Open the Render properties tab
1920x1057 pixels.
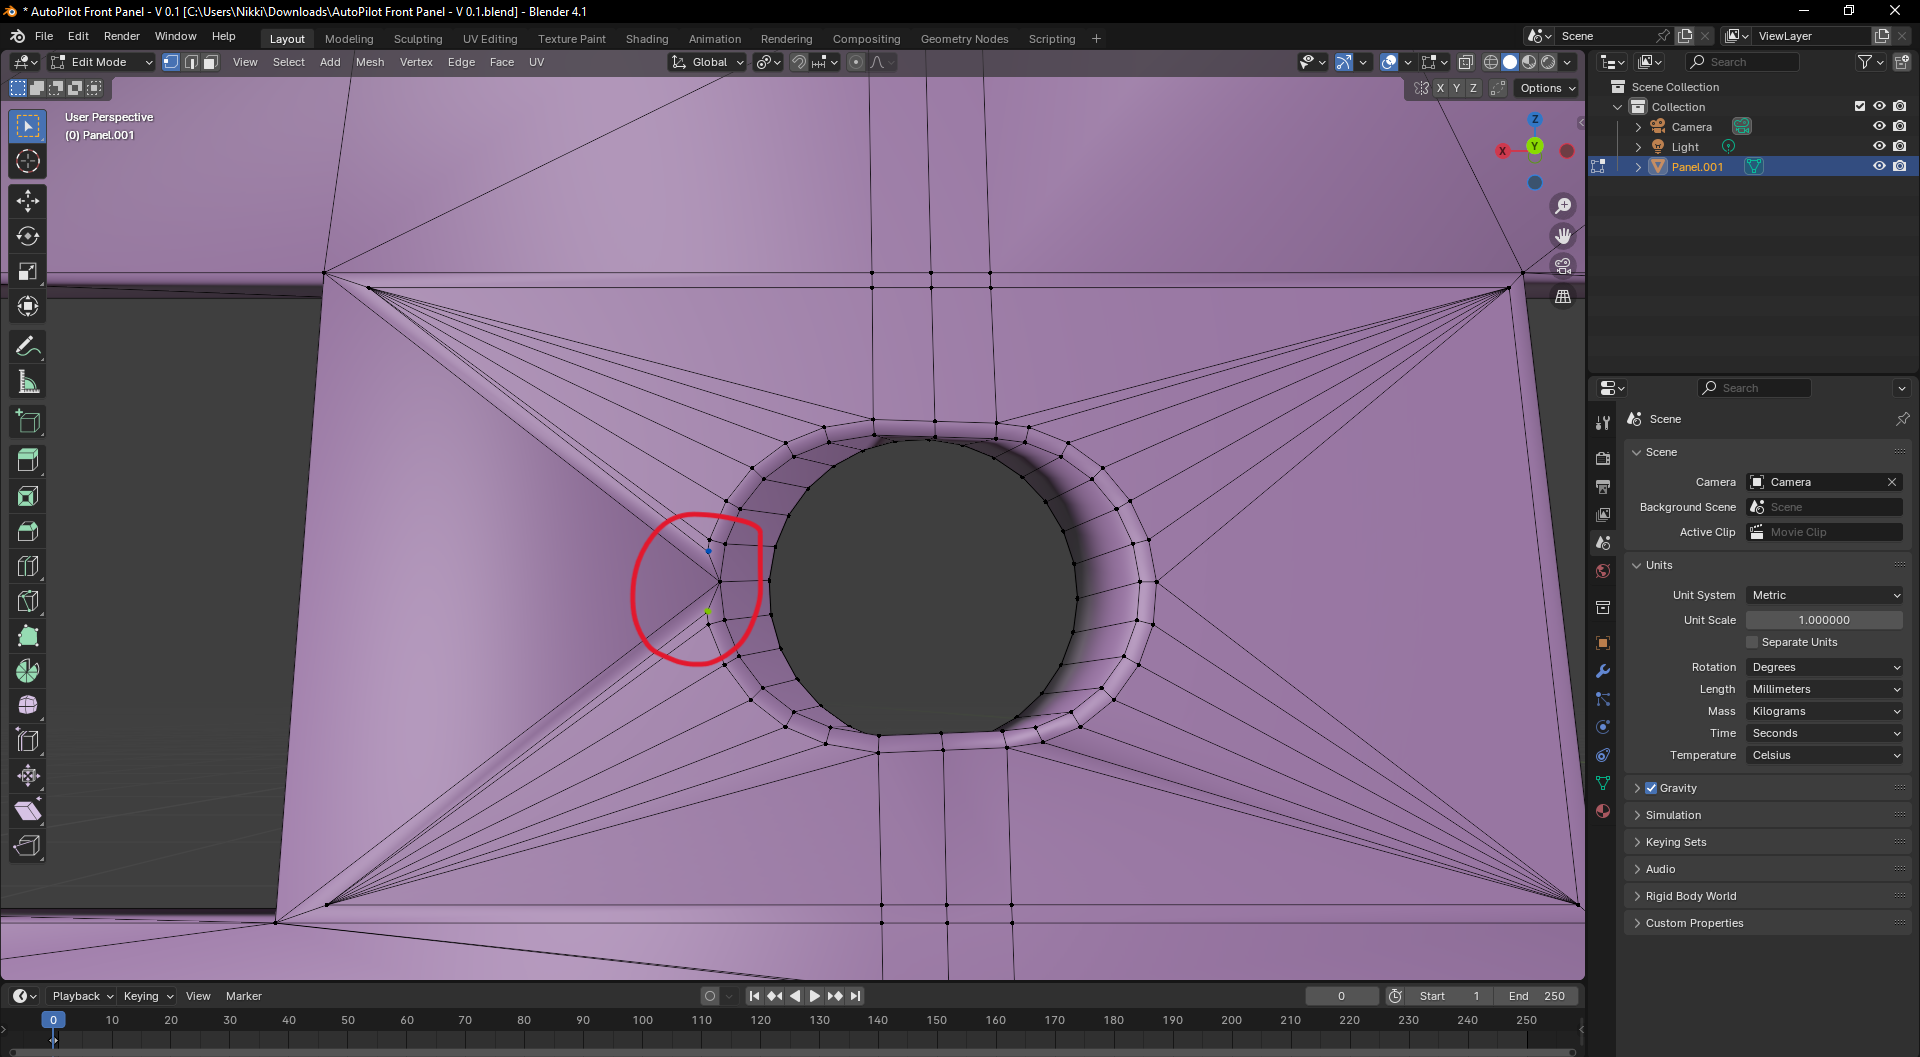[x=1603, y=458]
